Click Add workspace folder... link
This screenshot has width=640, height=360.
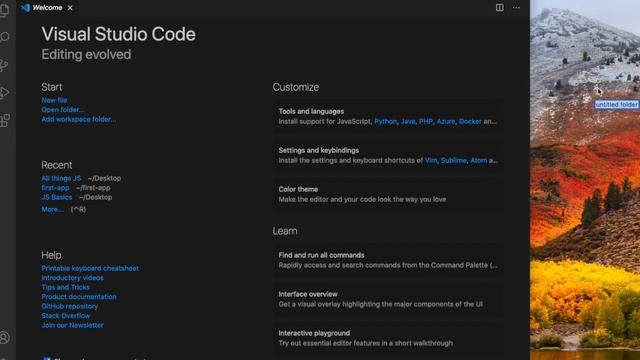point(78,119)
